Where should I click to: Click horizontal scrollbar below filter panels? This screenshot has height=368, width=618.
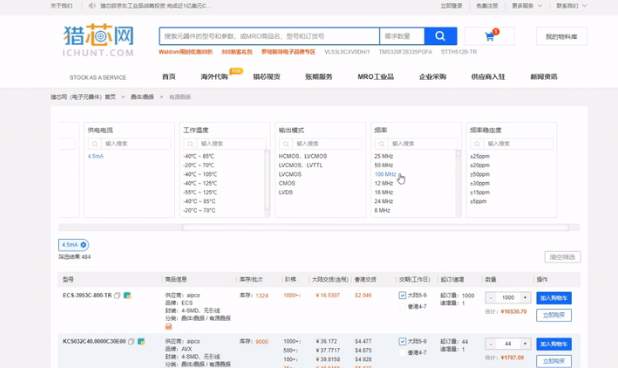375,227
